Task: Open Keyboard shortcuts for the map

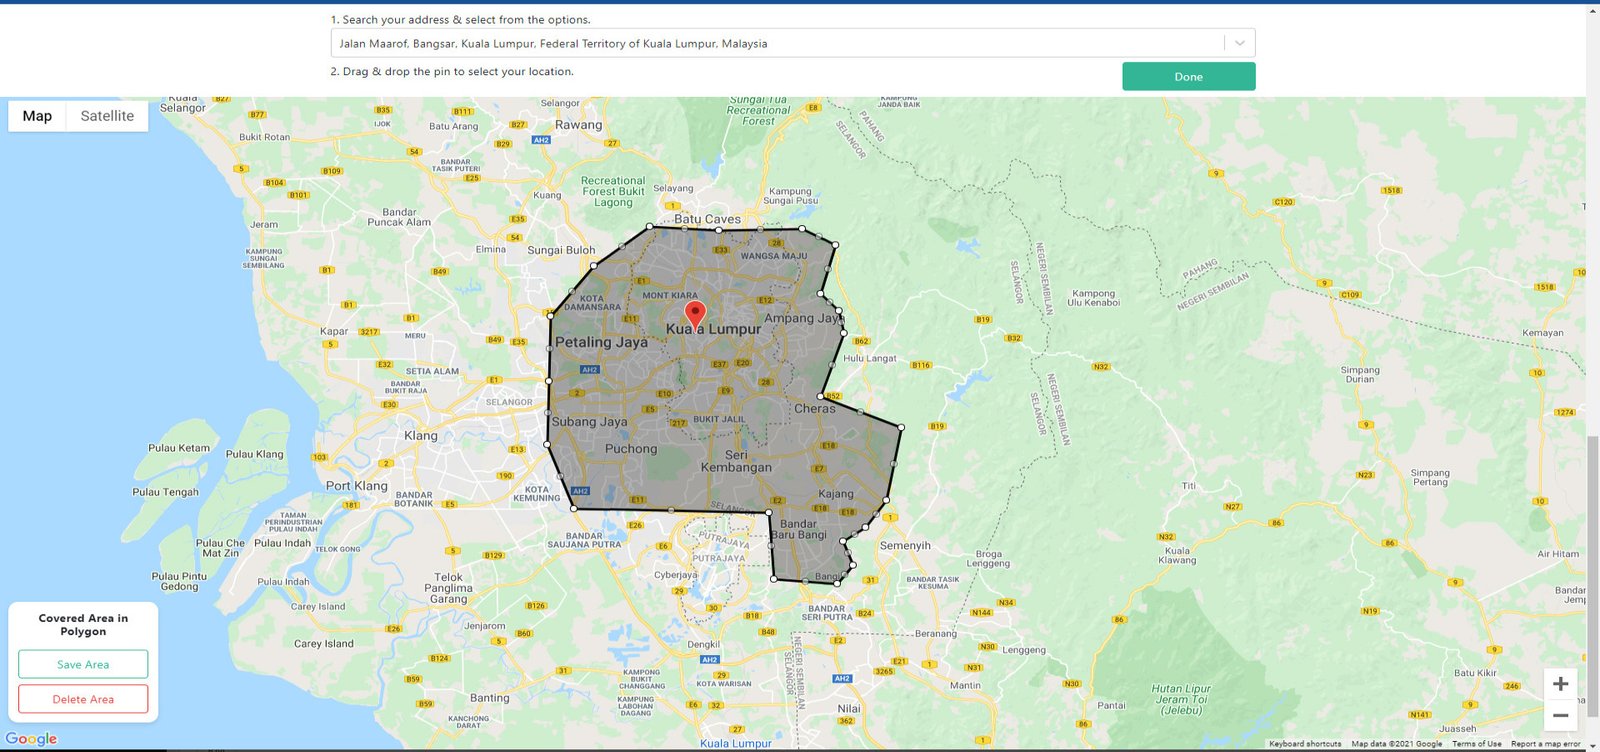Action: click(1305, 744)
